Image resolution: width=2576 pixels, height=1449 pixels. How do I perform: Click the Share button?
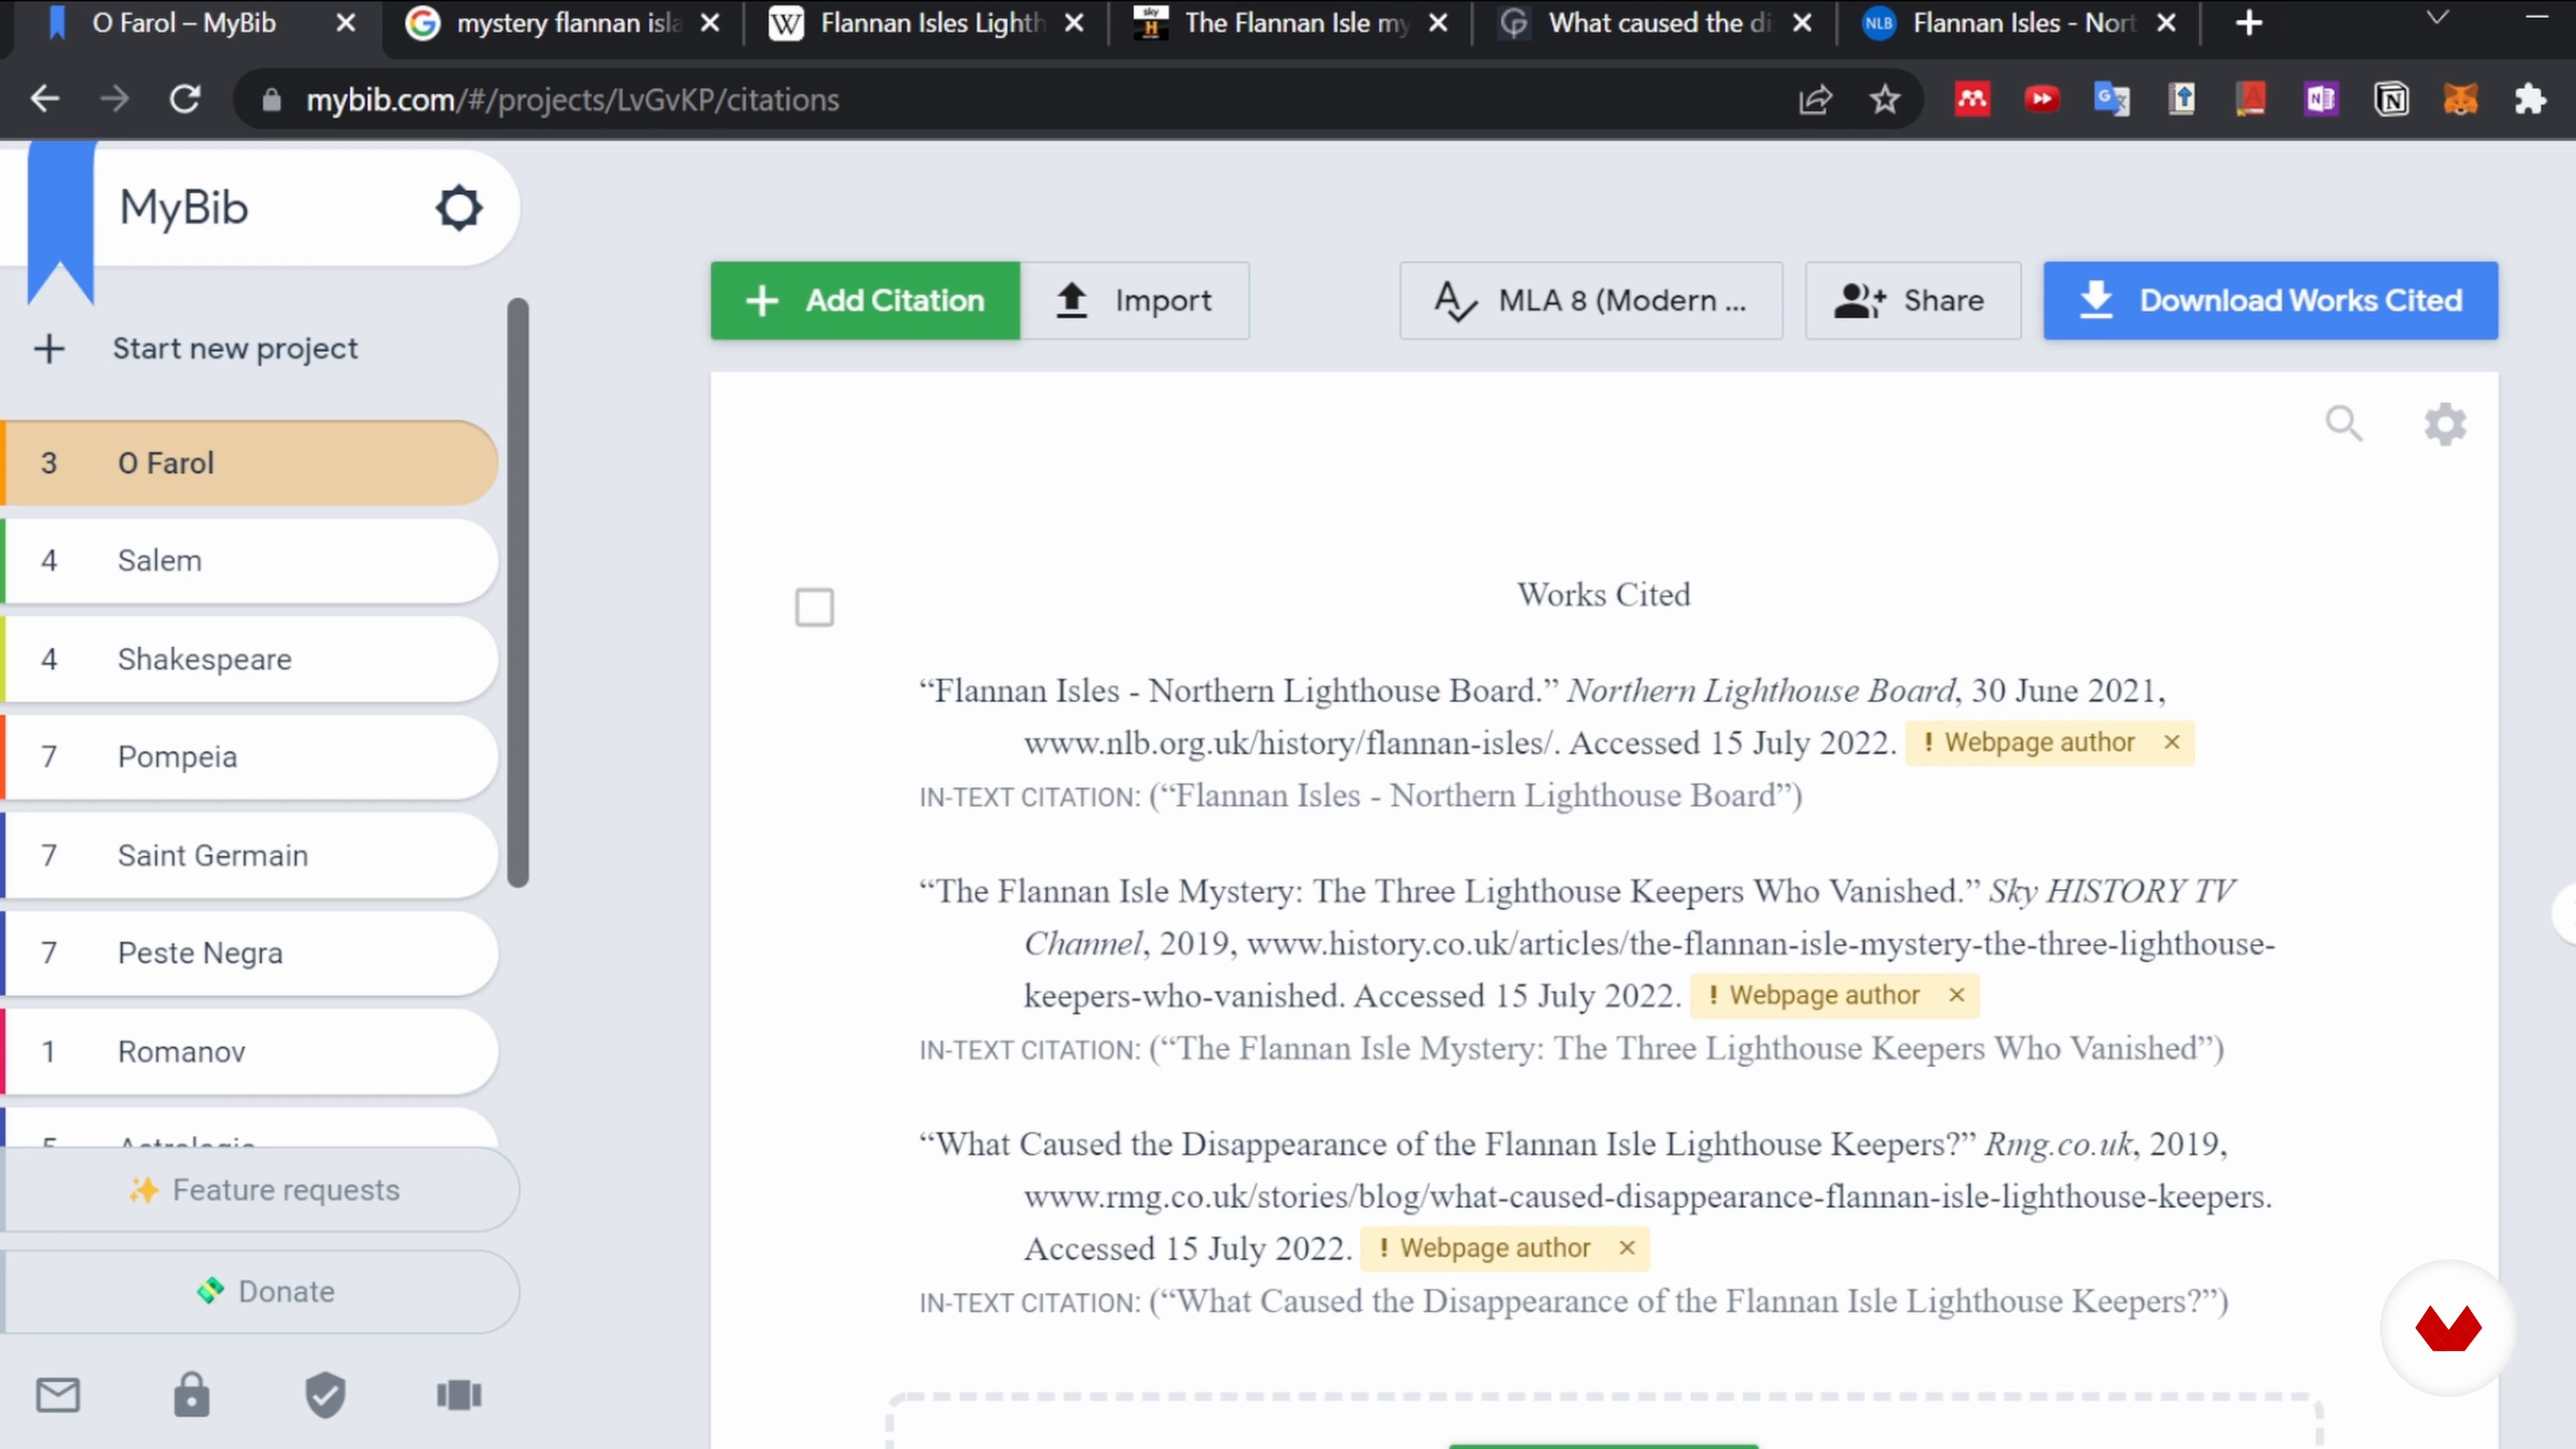[1912, 300]
